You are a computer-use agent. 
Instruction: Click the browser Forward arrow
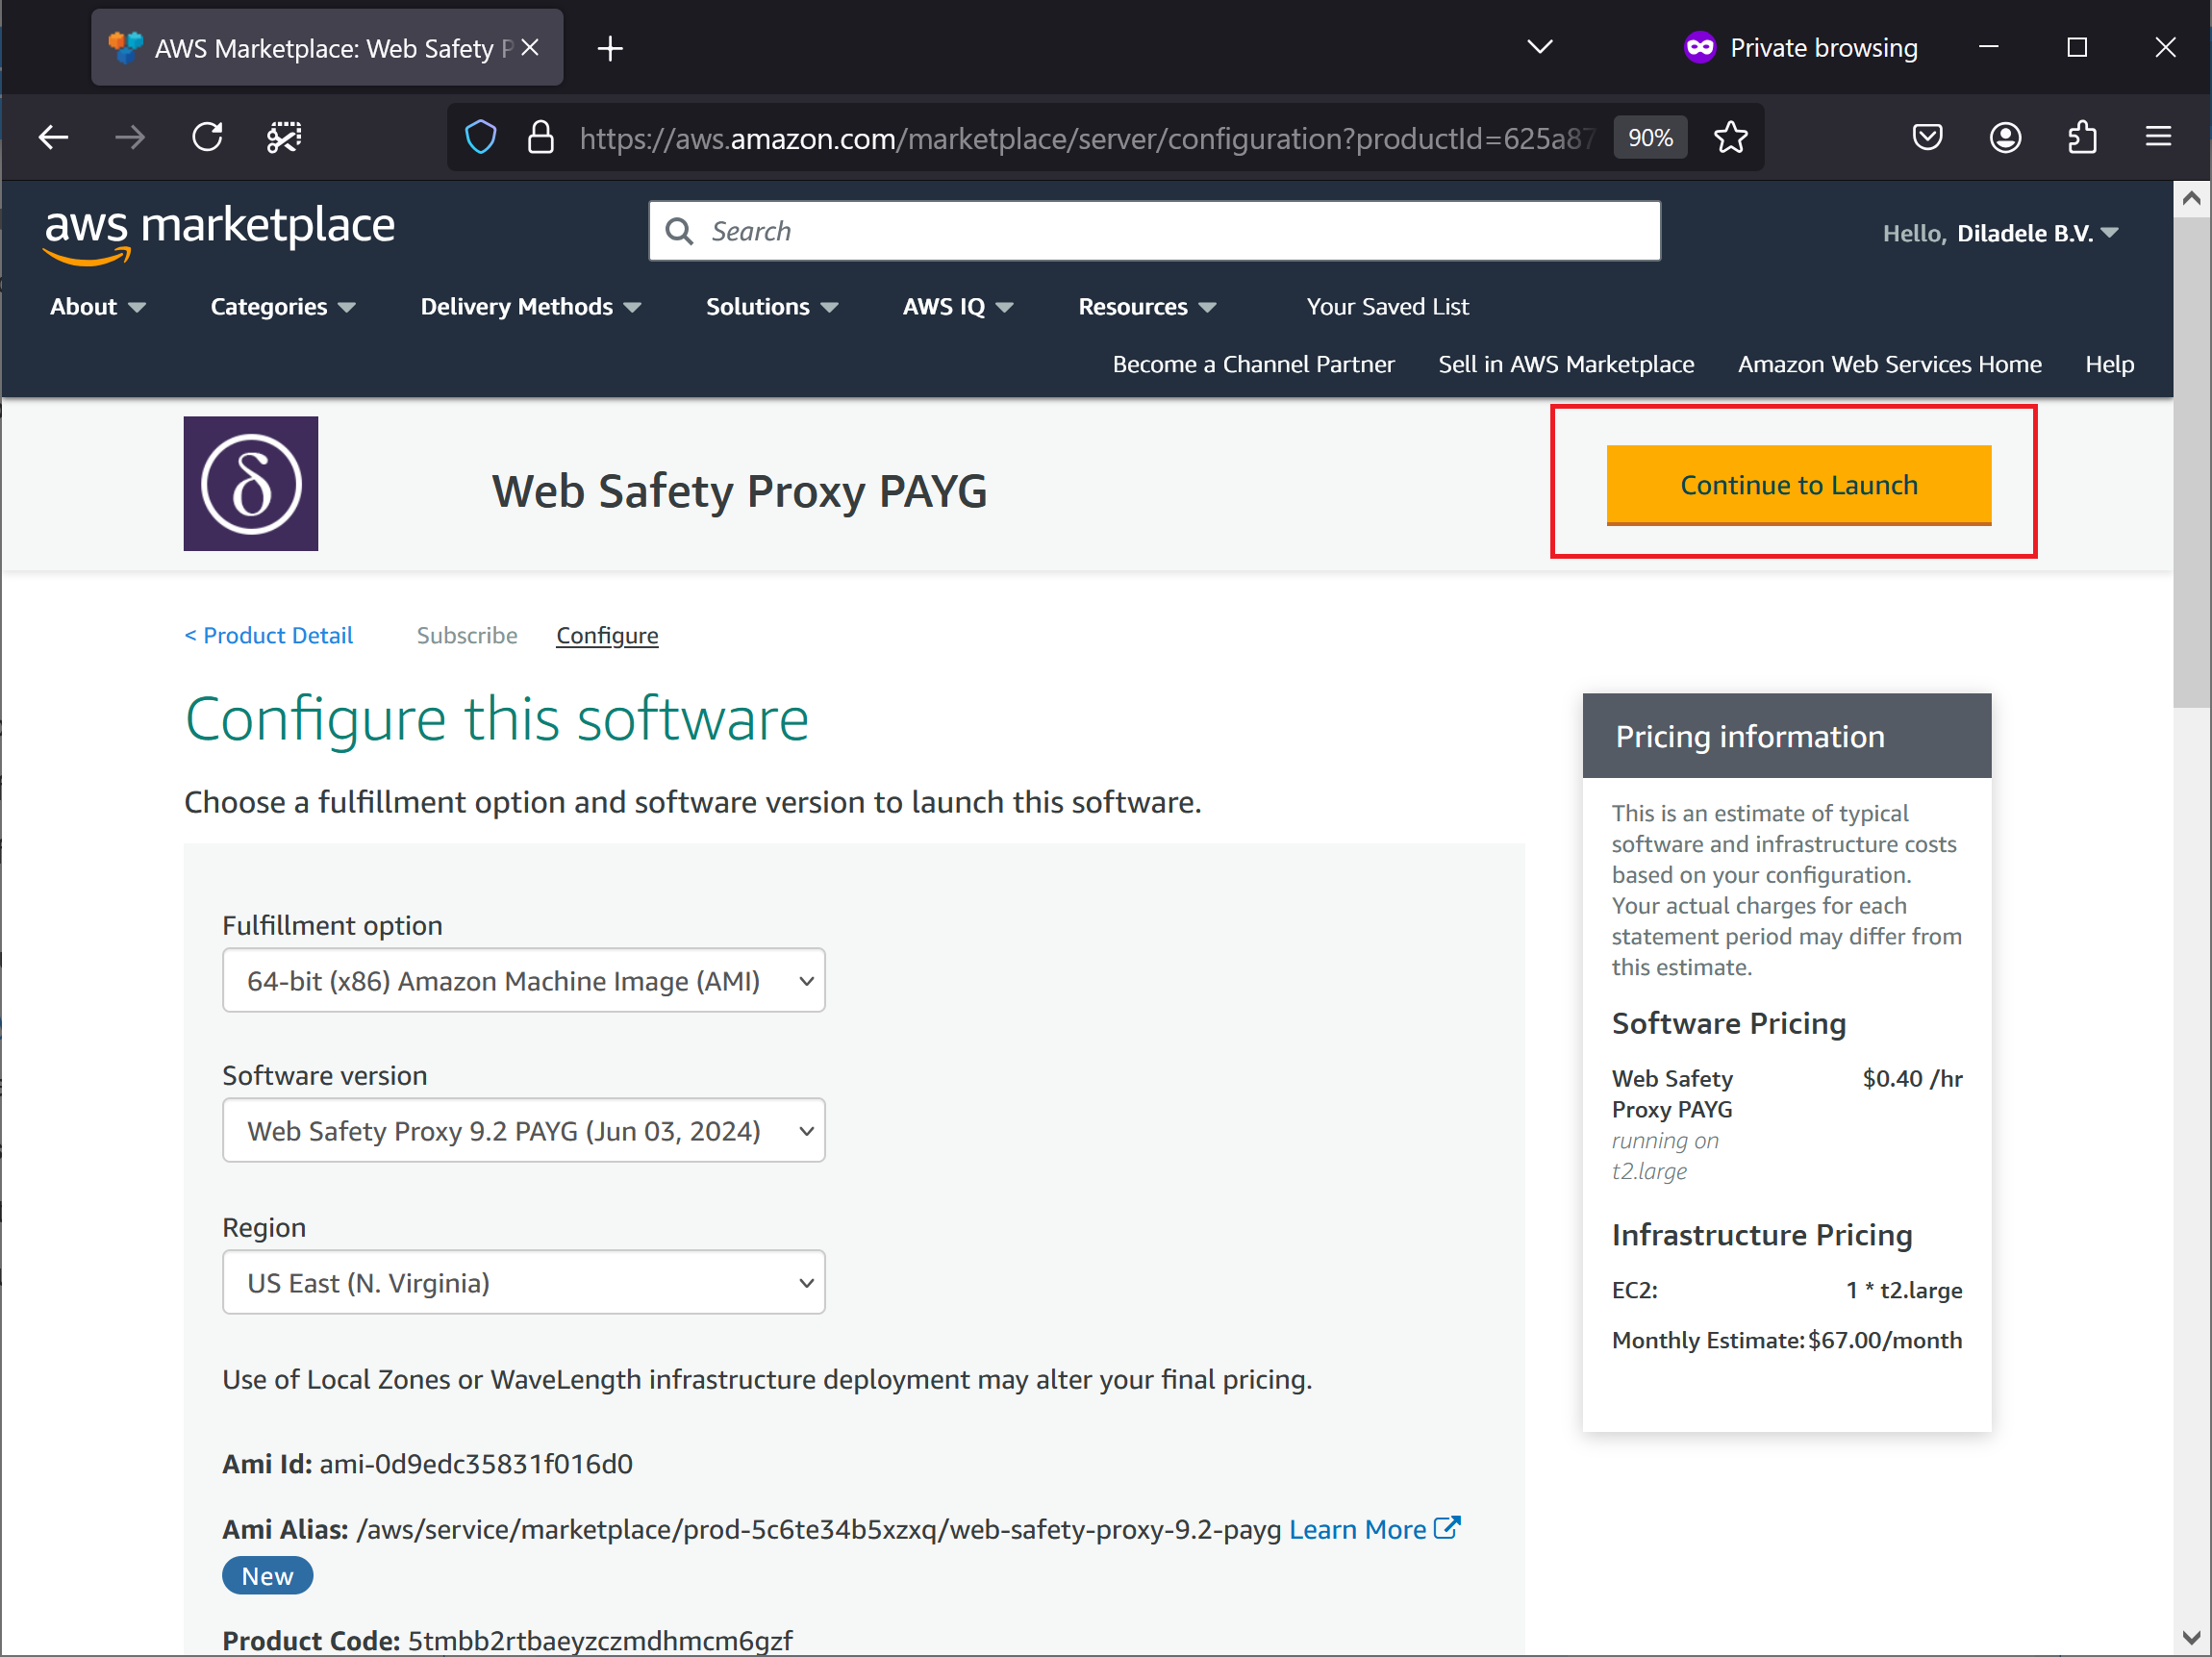pos(130,137)
